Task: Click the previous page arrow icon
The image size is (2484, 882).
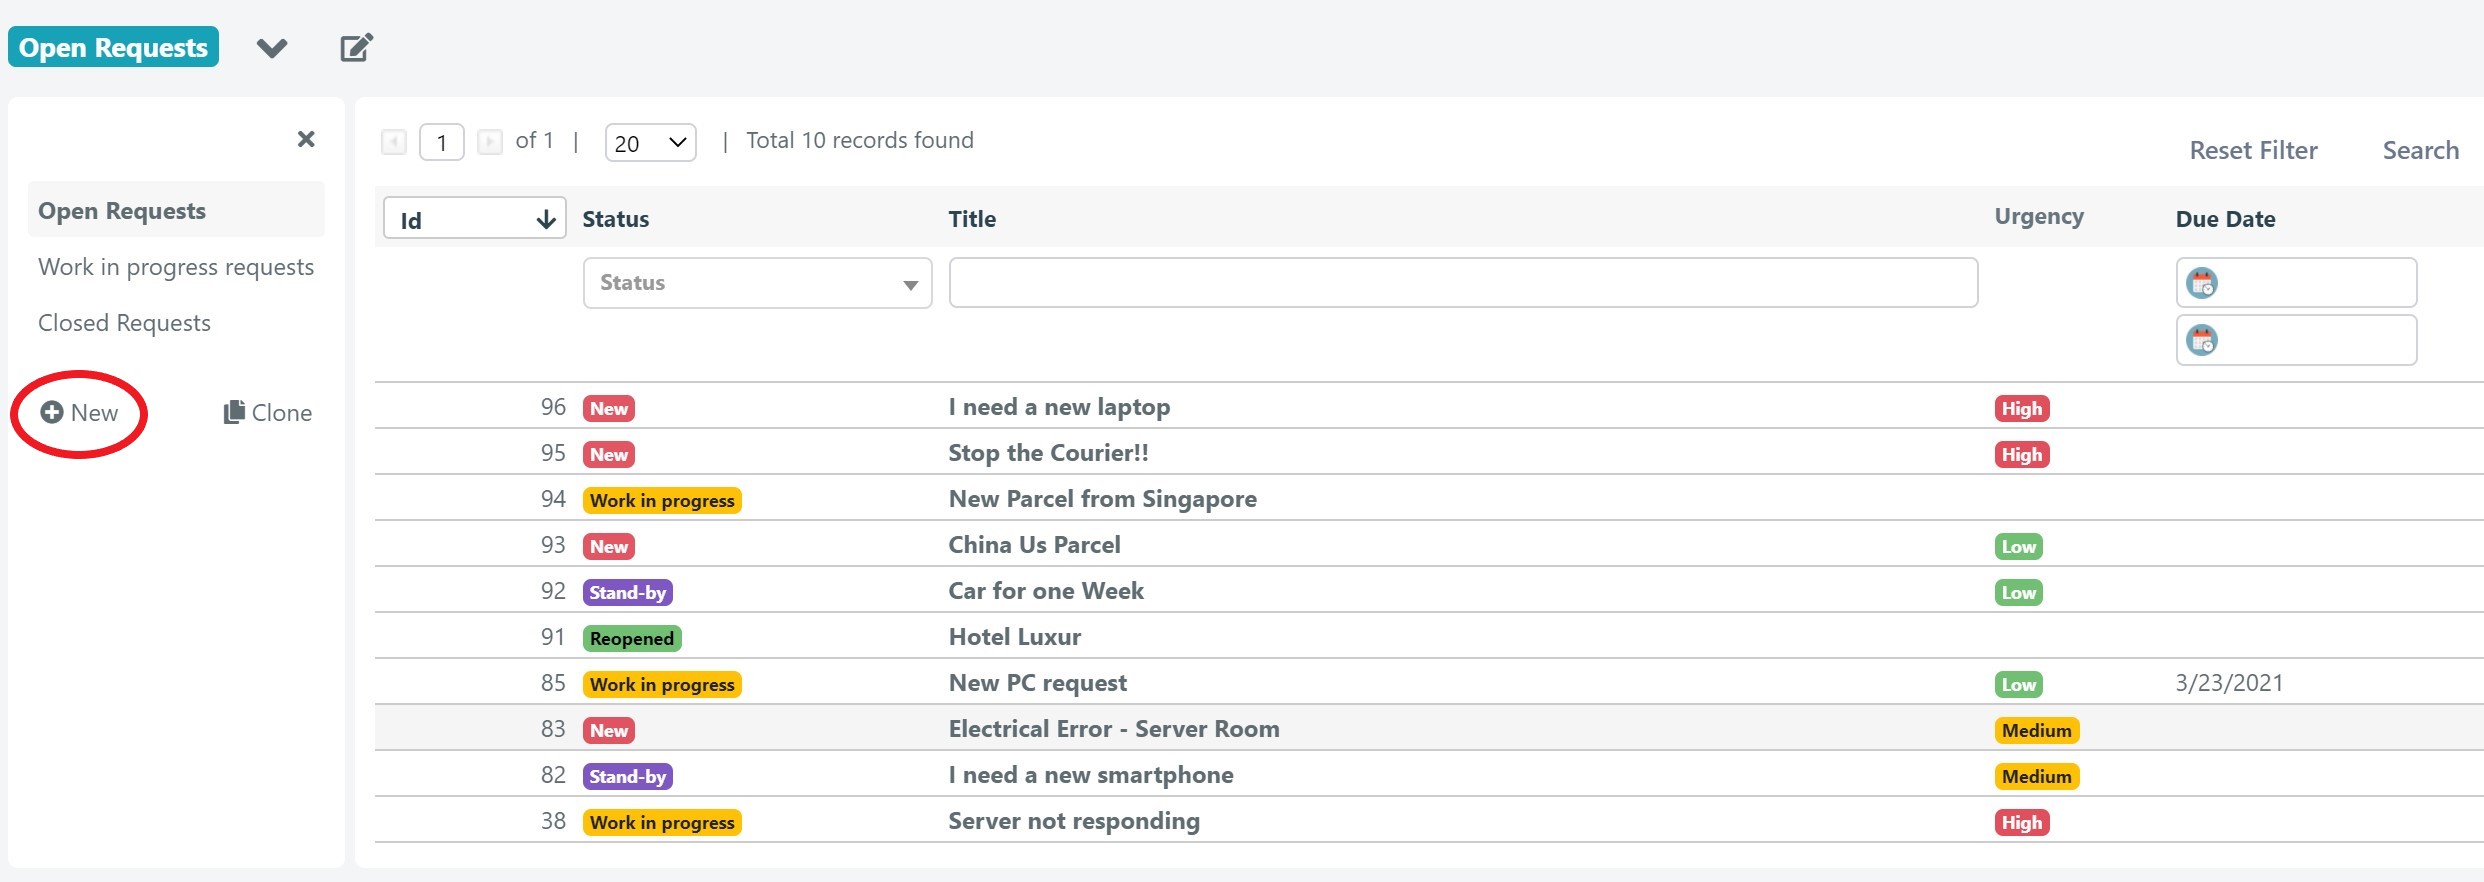Action: pos(394,142)
